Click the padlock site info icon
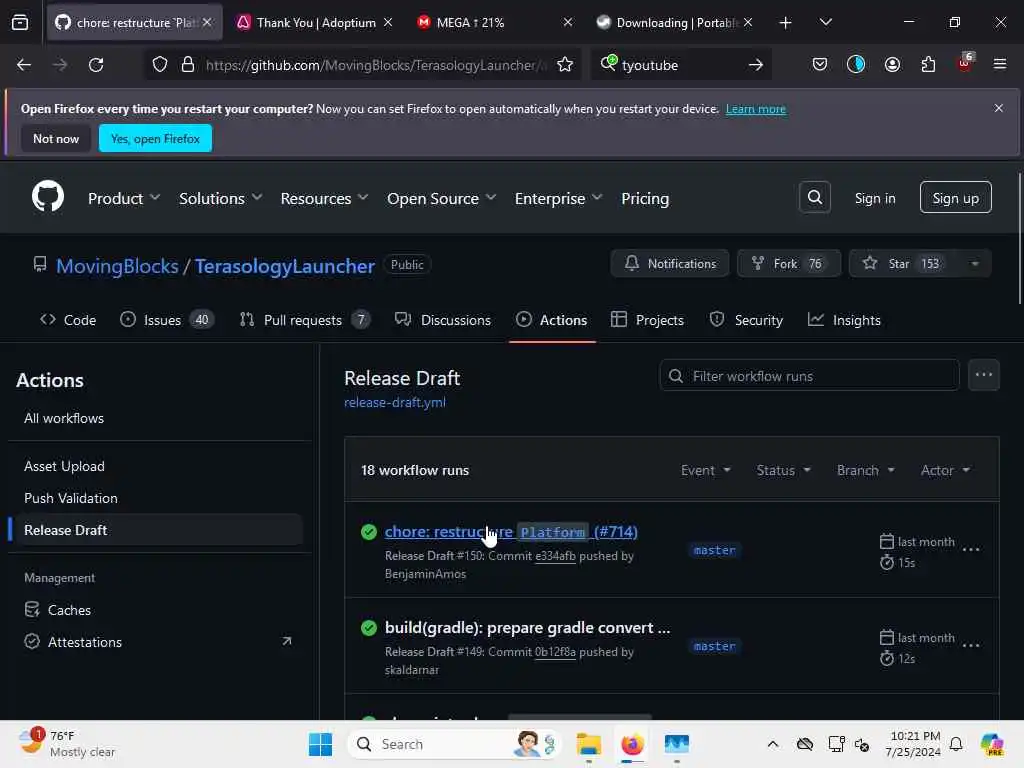The height and width of the screenshot is (768, 1024). pyautogui.click(x=188, y=65)
